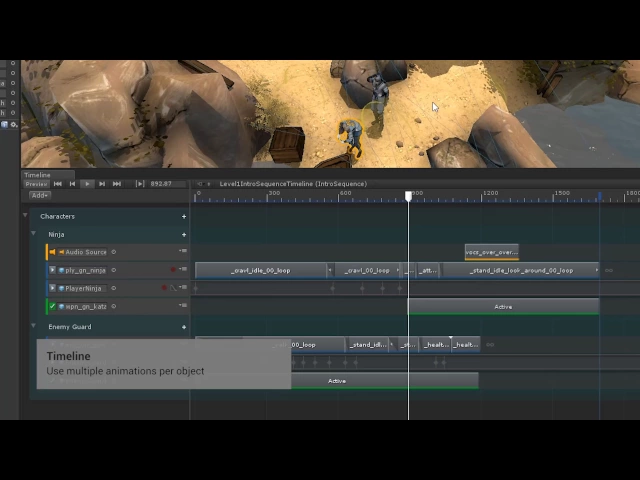
Task: Select the _stand_idle_look_around_00_loop clip
Action: click(521, 270)
